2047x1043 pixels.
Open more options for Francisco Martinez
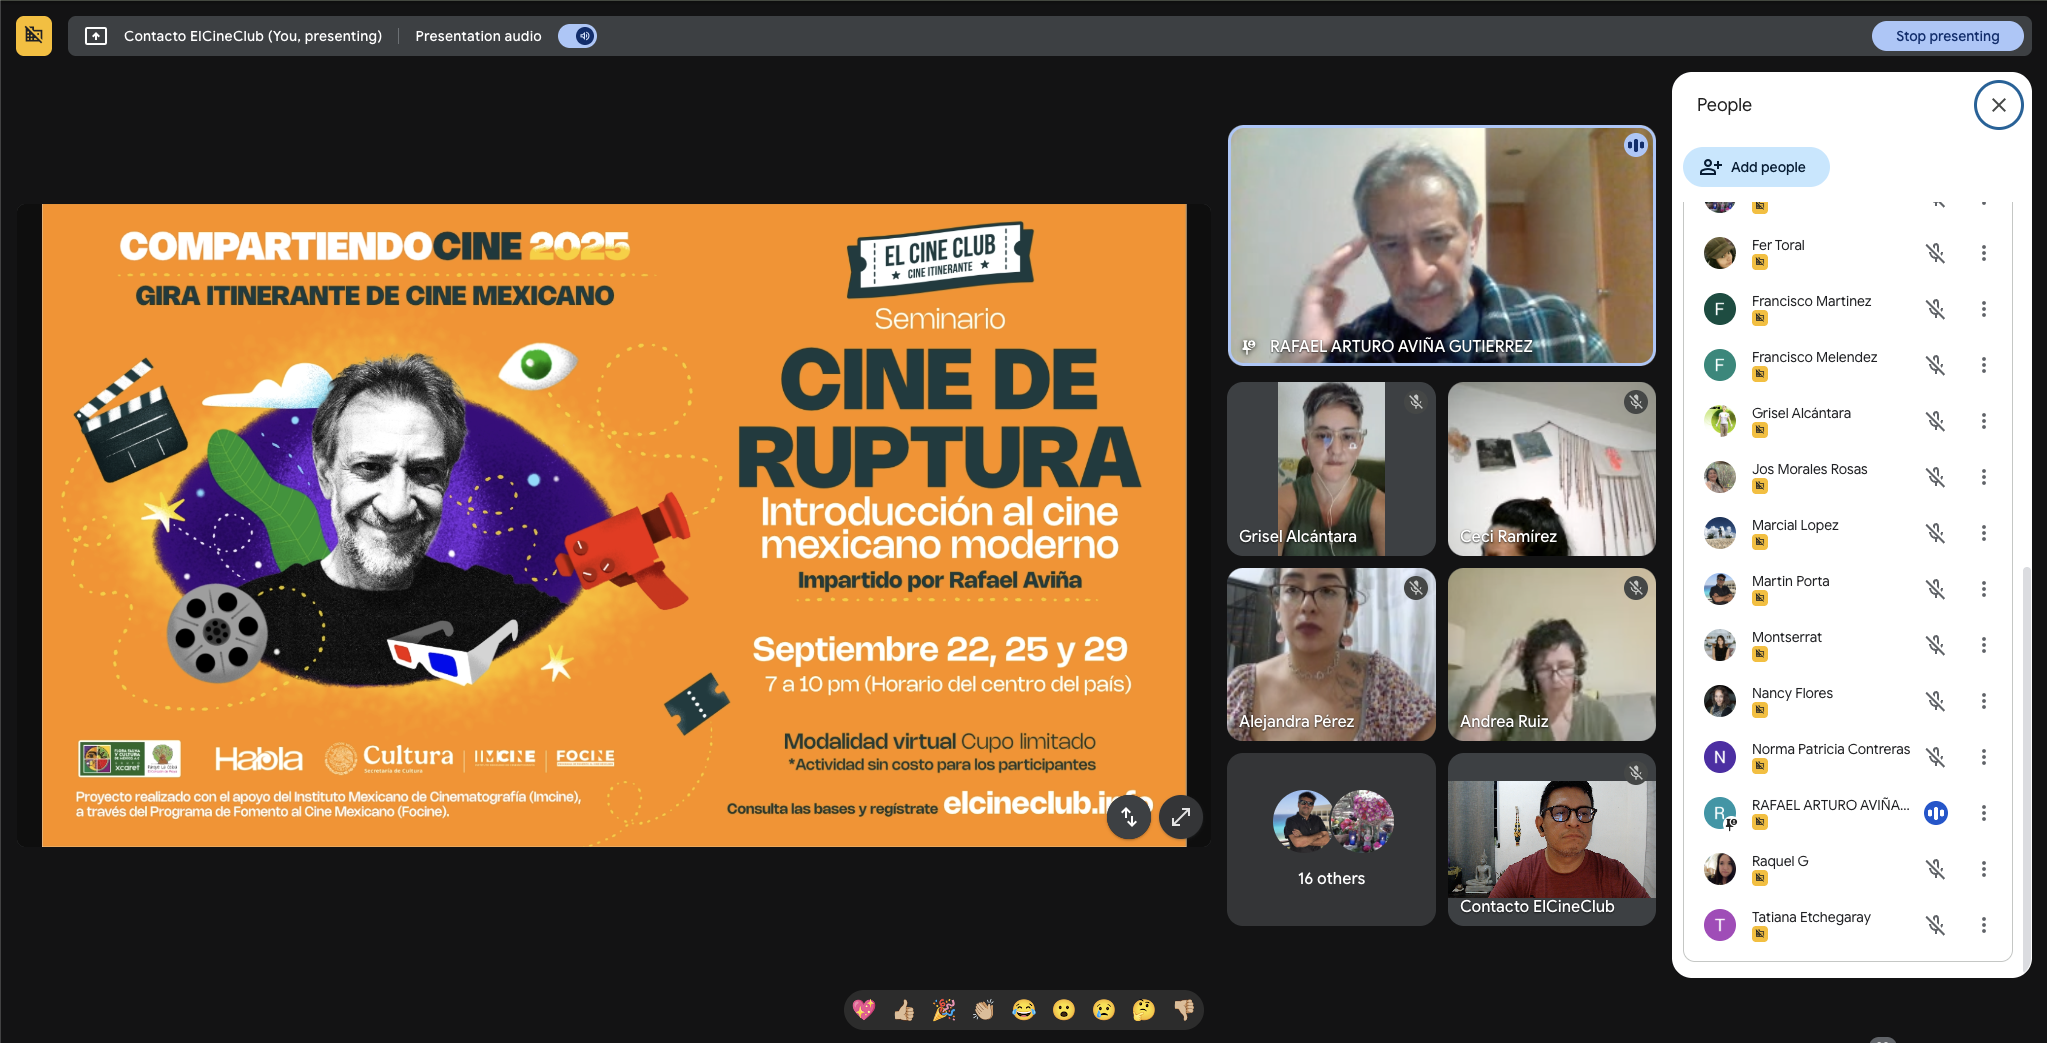click(x=1983, y=309)
